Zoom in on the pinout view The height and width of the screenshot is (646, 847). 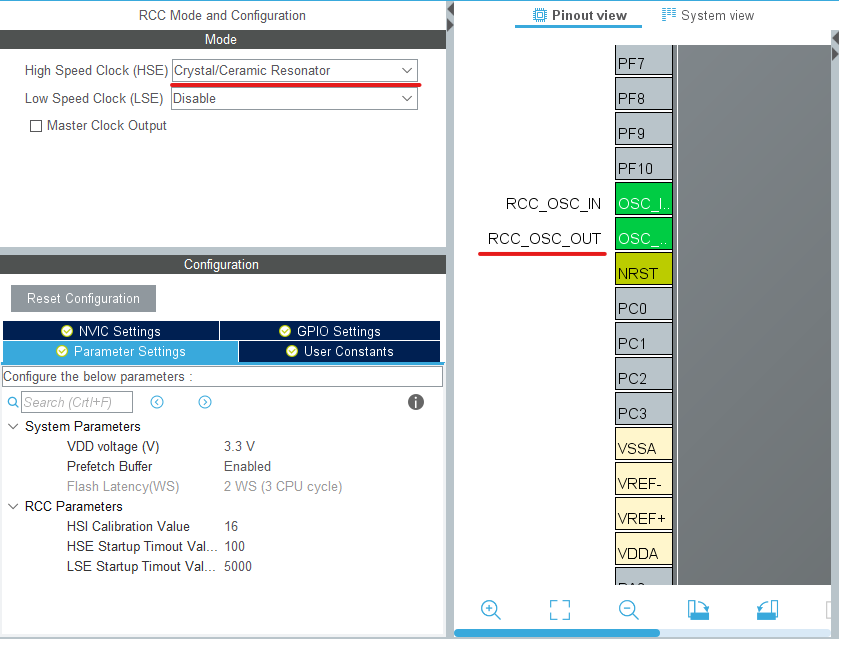(490, 609)
